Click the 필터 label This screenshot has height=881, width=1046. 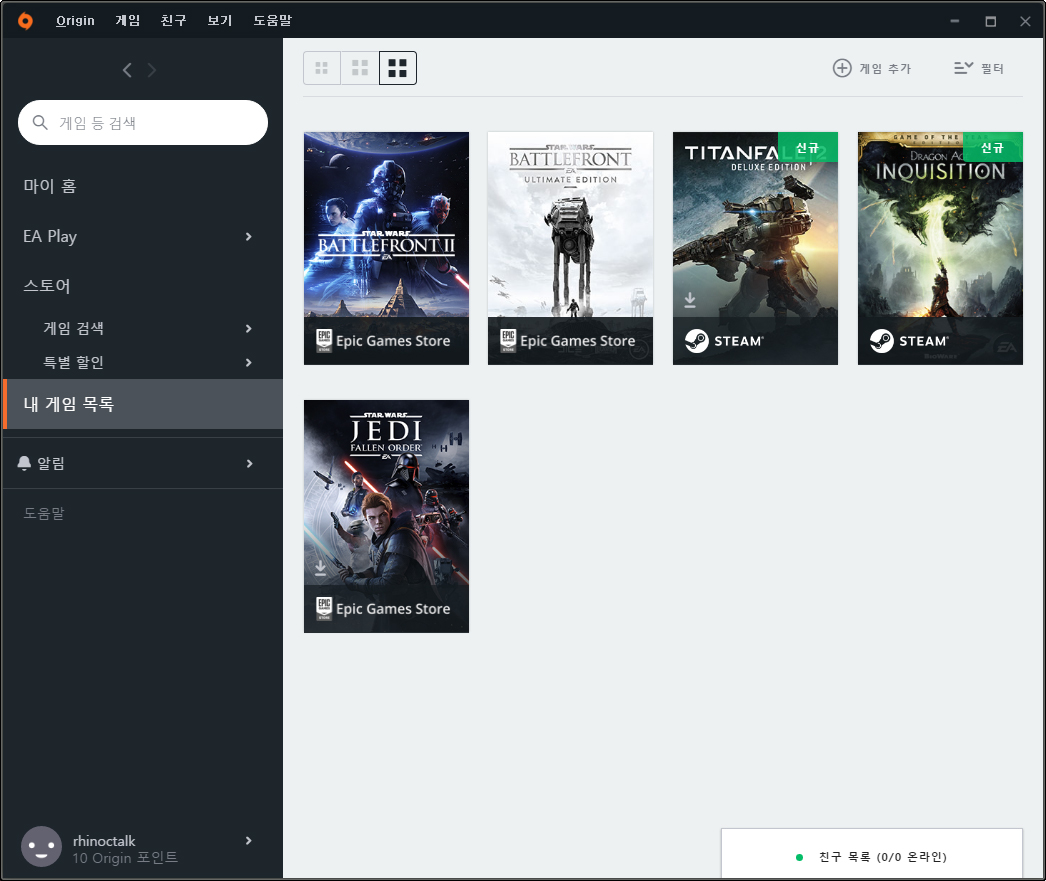(992, 69)
